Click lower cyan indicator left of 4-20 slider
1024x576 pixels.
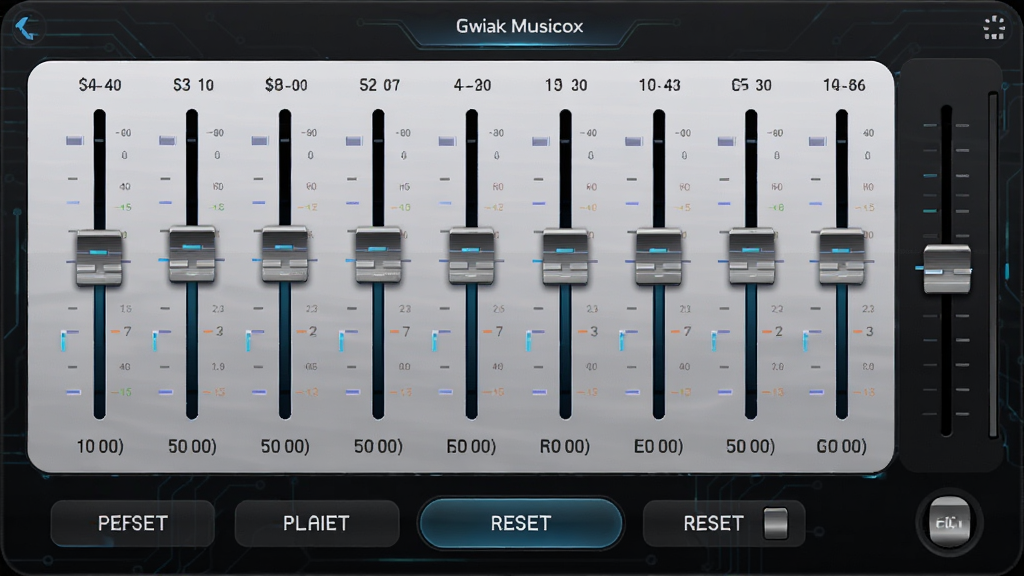[435, 341]
